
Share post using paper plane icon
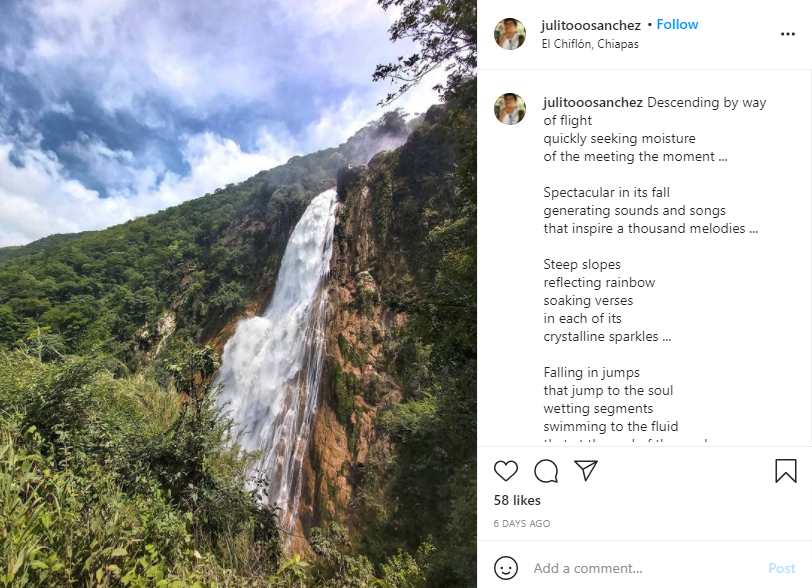click(x=586, y=471)
